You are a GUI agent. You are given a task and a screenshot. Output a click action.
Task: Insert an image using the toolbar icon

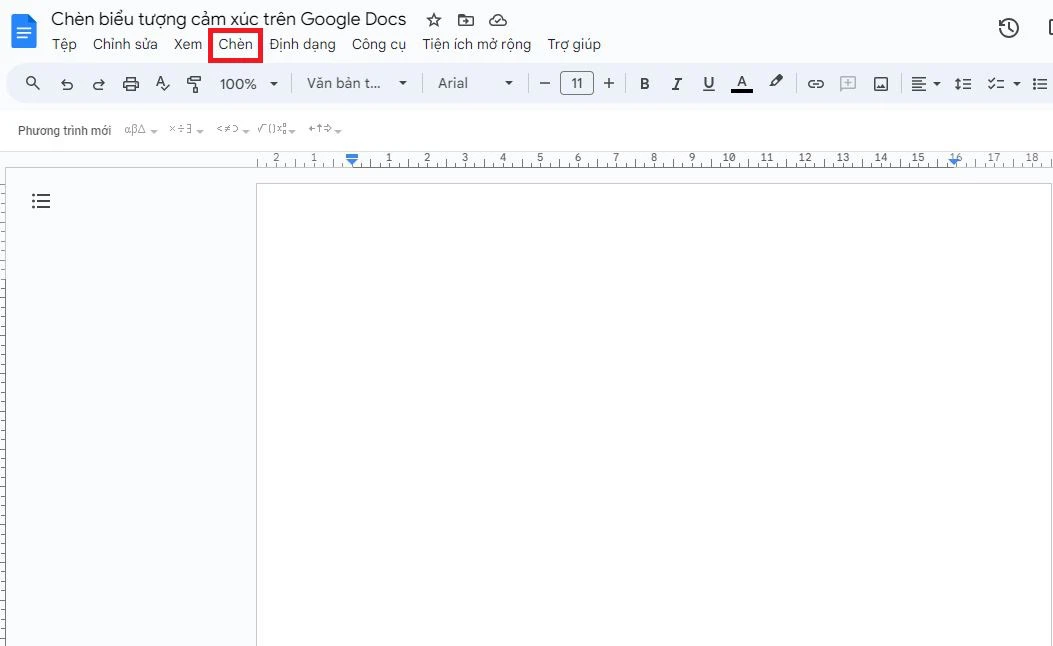[x=880, y=83]
